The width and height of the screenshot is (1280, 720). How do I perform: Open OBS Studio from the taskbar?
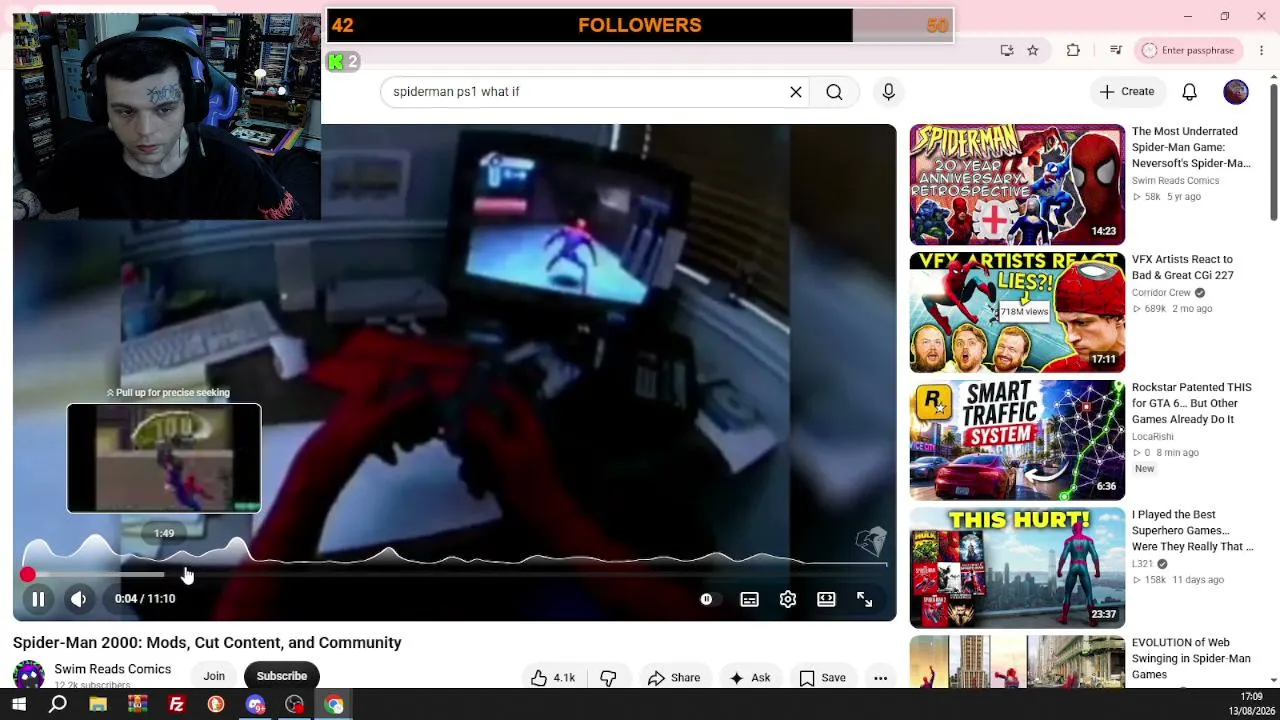(x=294, y=705)
